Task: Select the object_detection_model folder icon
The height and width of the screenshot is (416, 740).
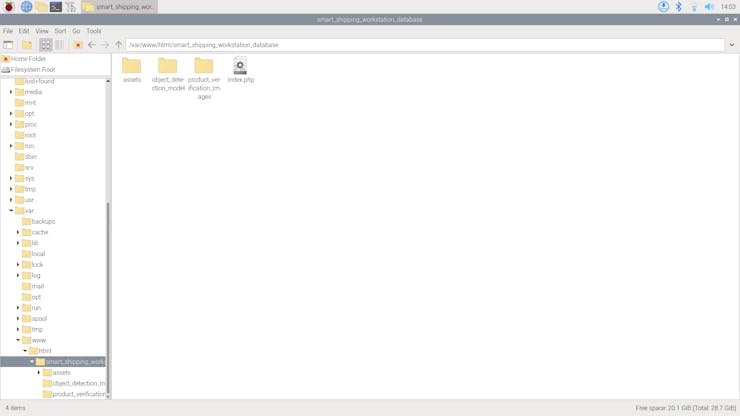Action: [x=168, y=74]
